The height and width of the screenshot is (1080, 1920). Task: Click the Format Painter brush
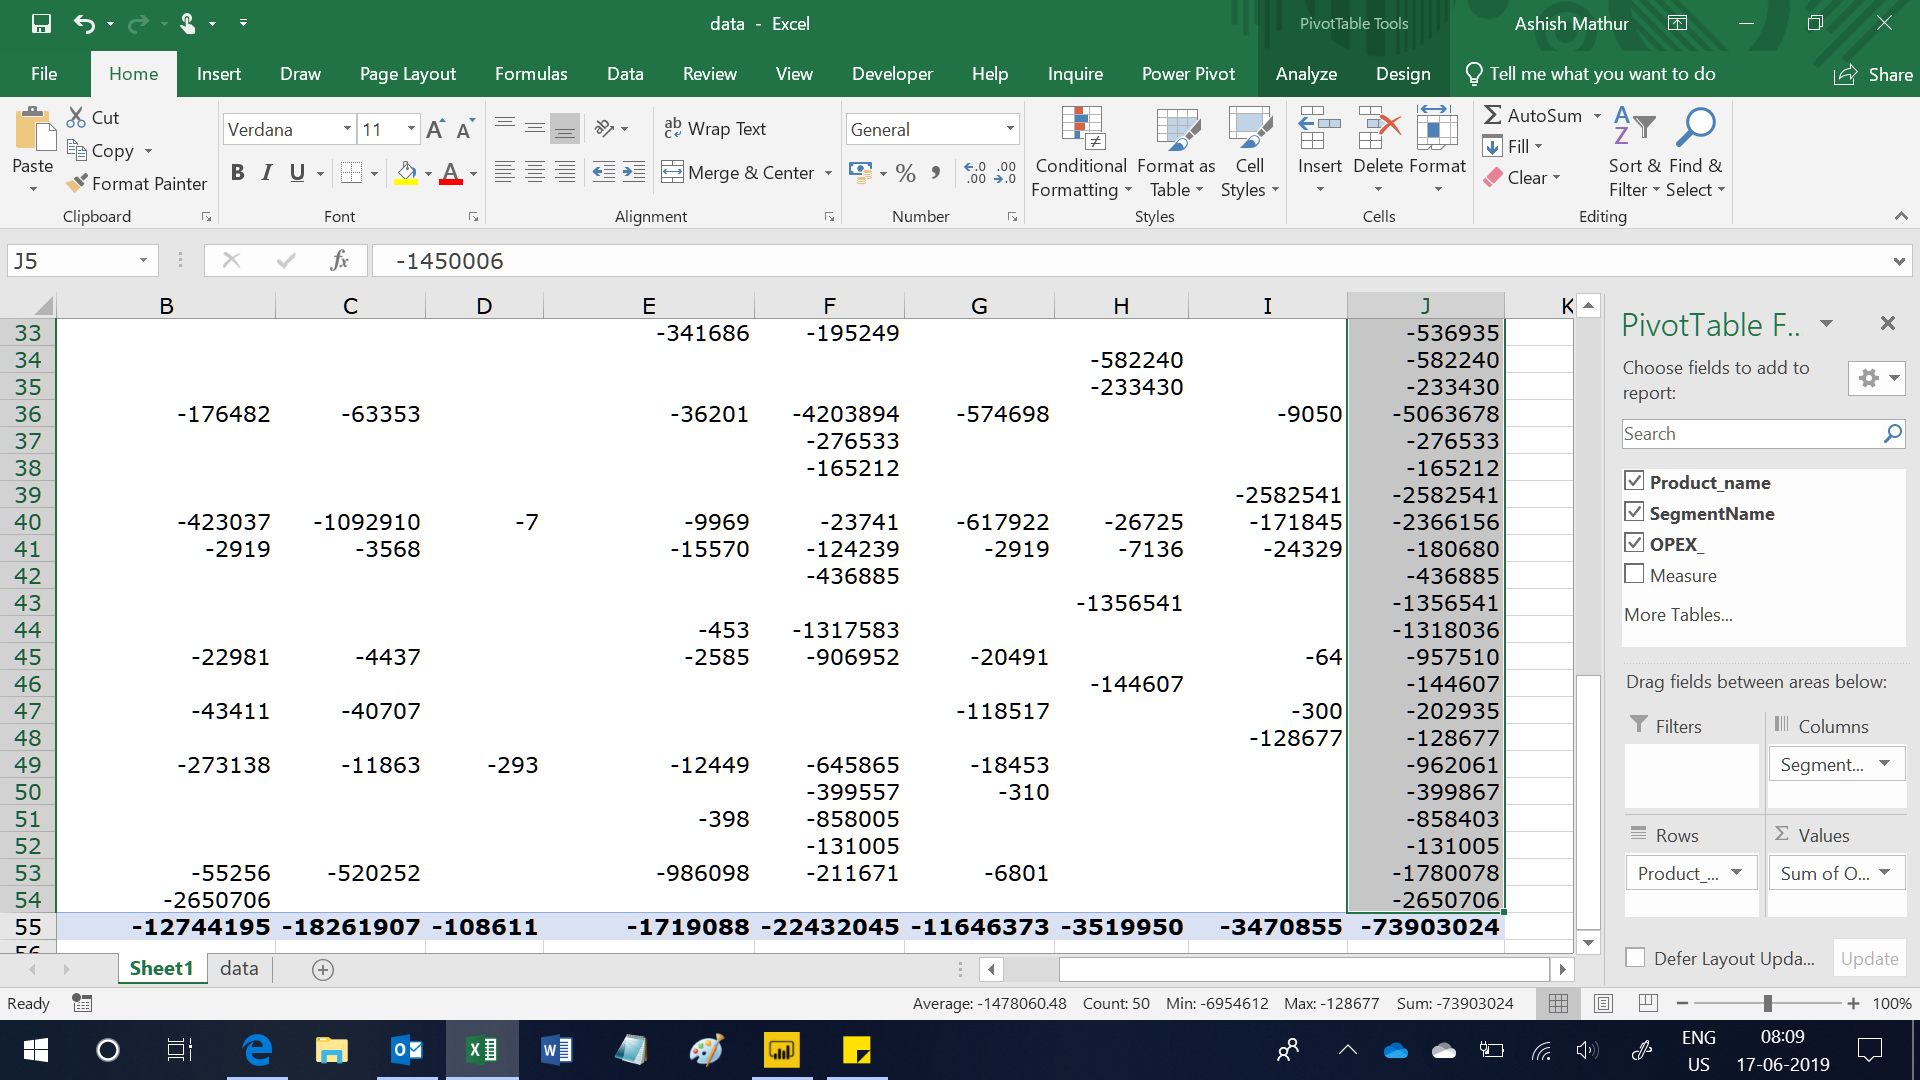tap(137, 183)
